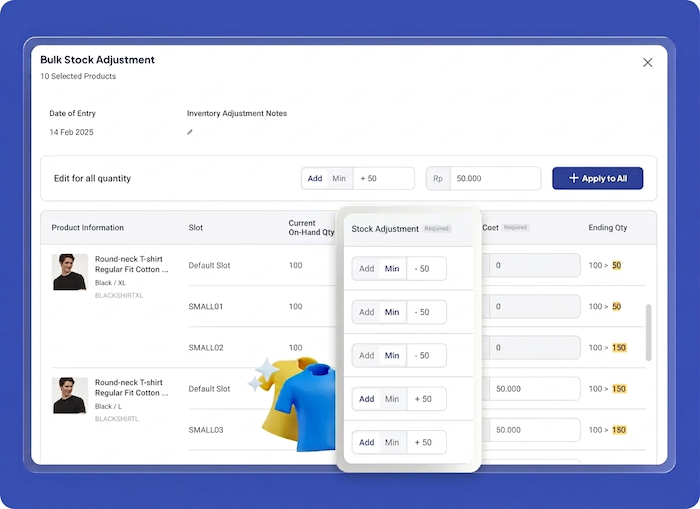The image size is (700, 509).
Task: Choose Min for the SMALL01 row adjustment
Action: tap(392, 312)
